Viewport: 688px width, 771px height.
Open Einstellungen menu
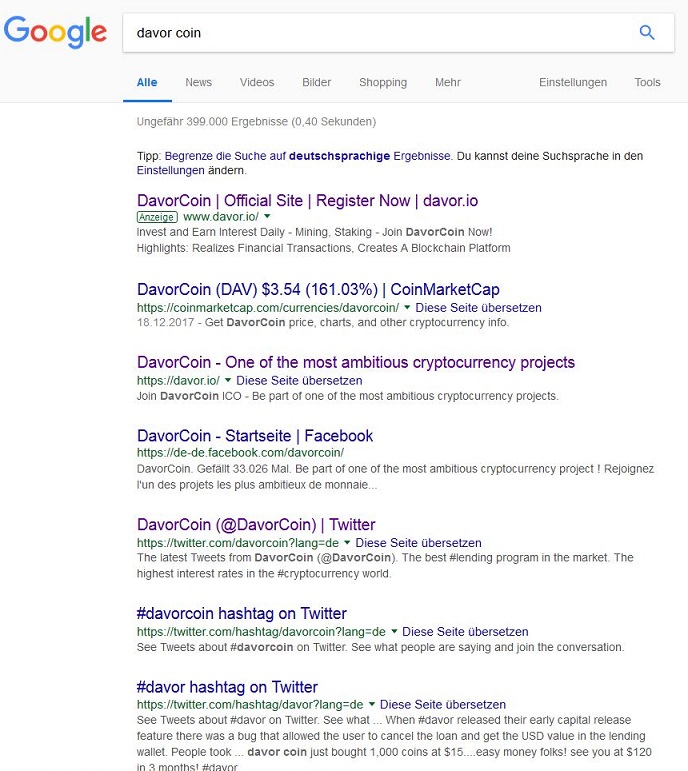click(572, 83)
